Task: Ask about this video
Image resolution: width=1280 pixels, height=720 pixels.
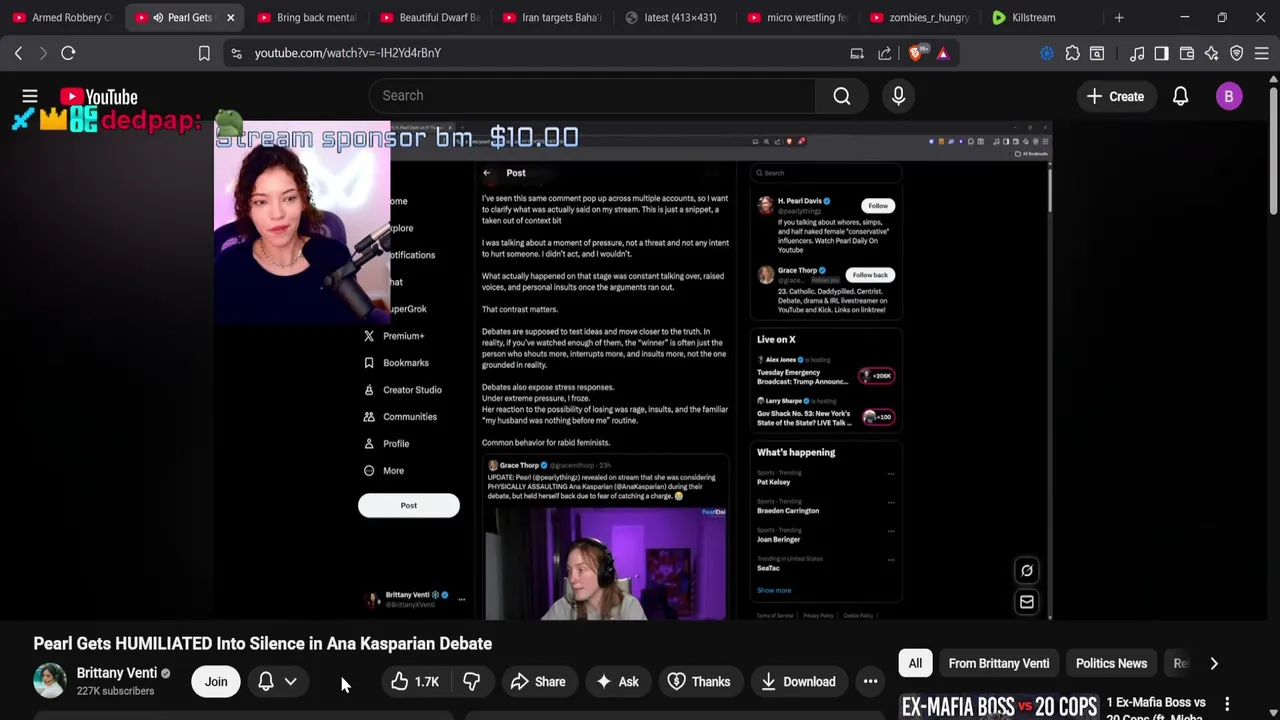Action: 617,682
